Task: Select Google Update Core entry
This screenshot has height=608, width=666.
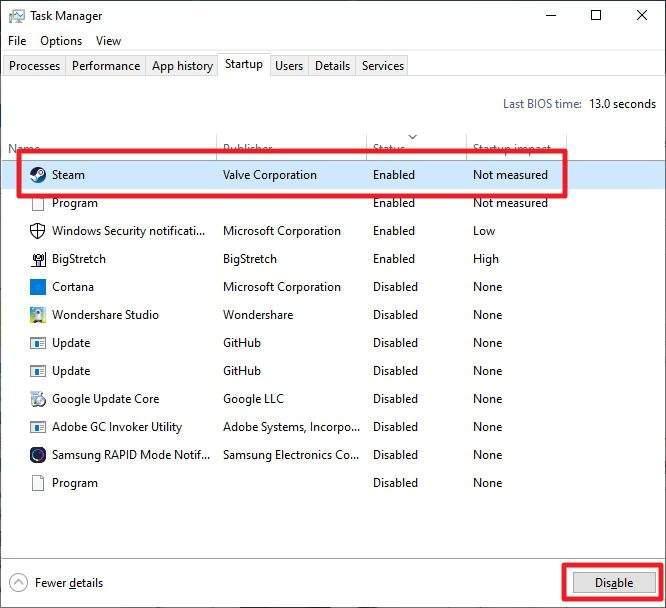Action: (x=105, y=399)
